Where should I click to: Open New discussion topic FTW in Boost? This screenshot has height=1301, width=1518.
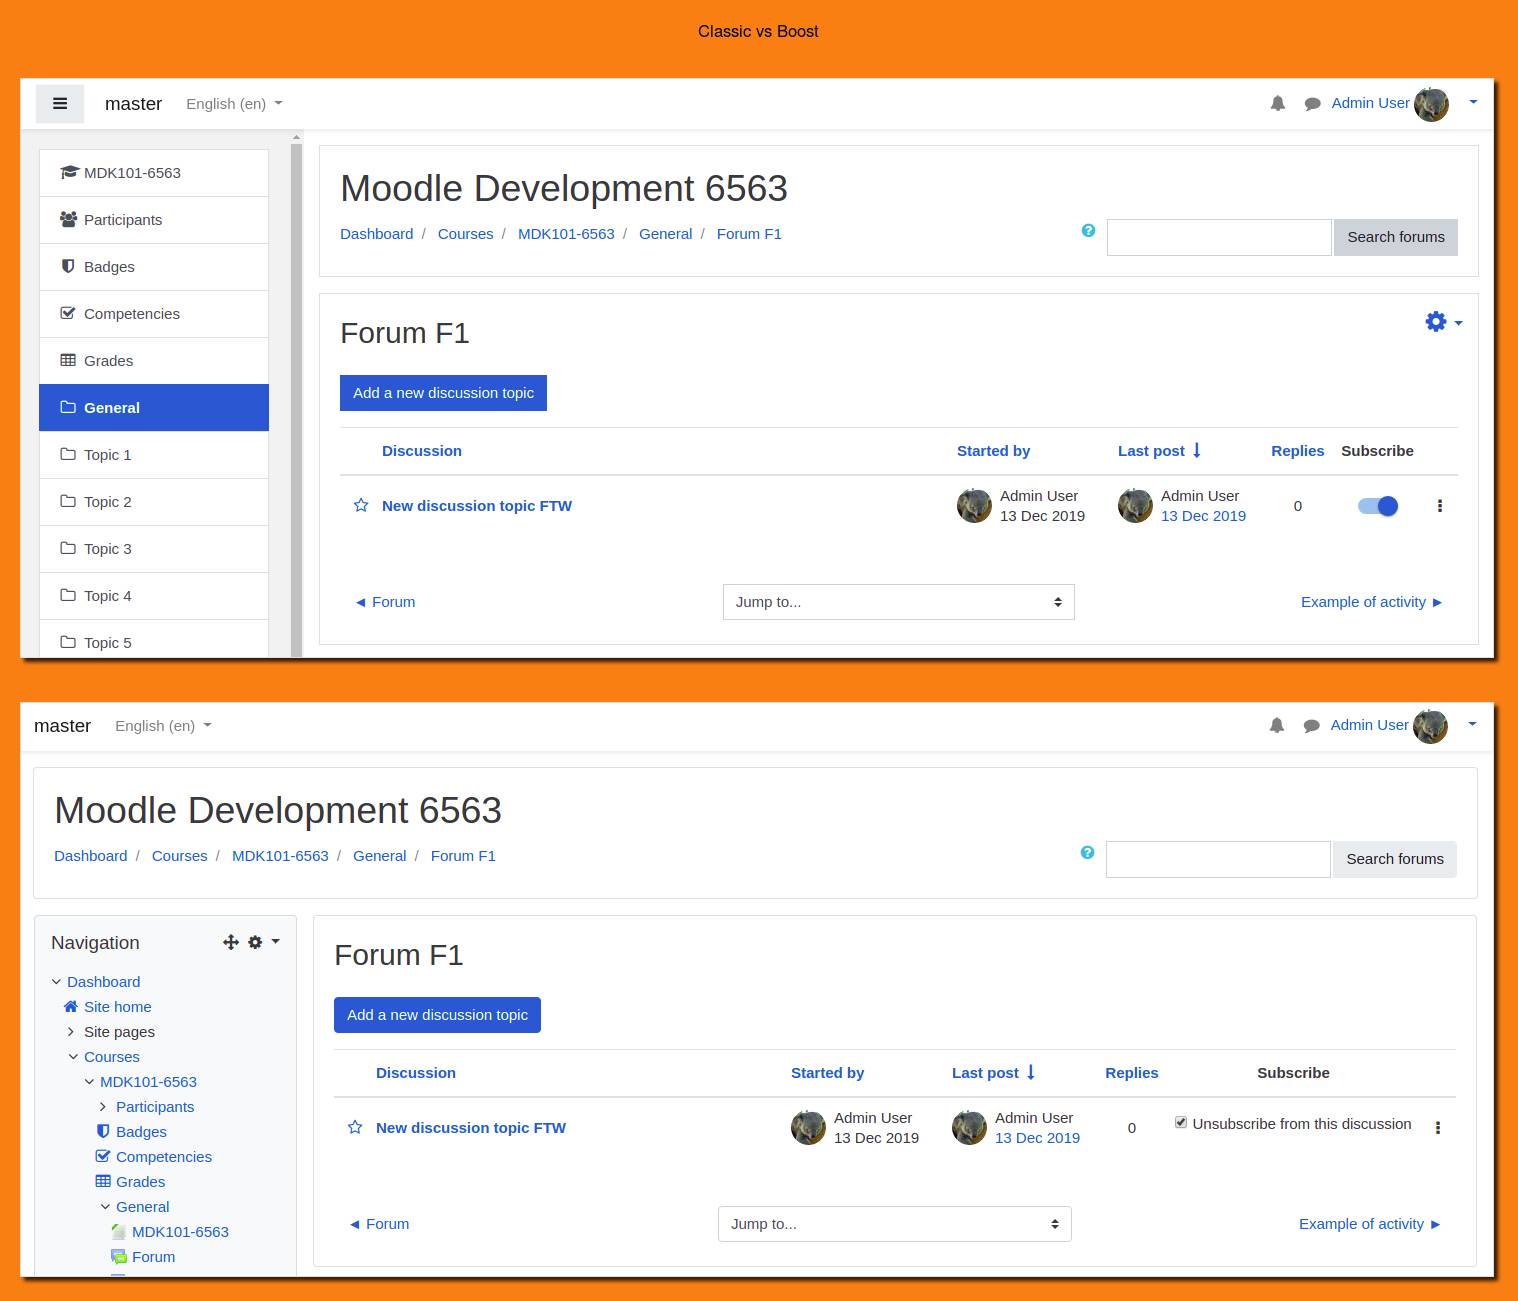coord(477,506)
